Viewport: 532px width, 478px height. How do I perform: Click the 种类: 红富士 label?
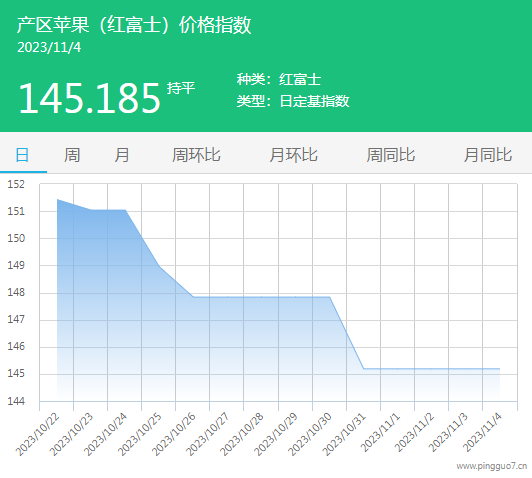[x=279, y=80]
